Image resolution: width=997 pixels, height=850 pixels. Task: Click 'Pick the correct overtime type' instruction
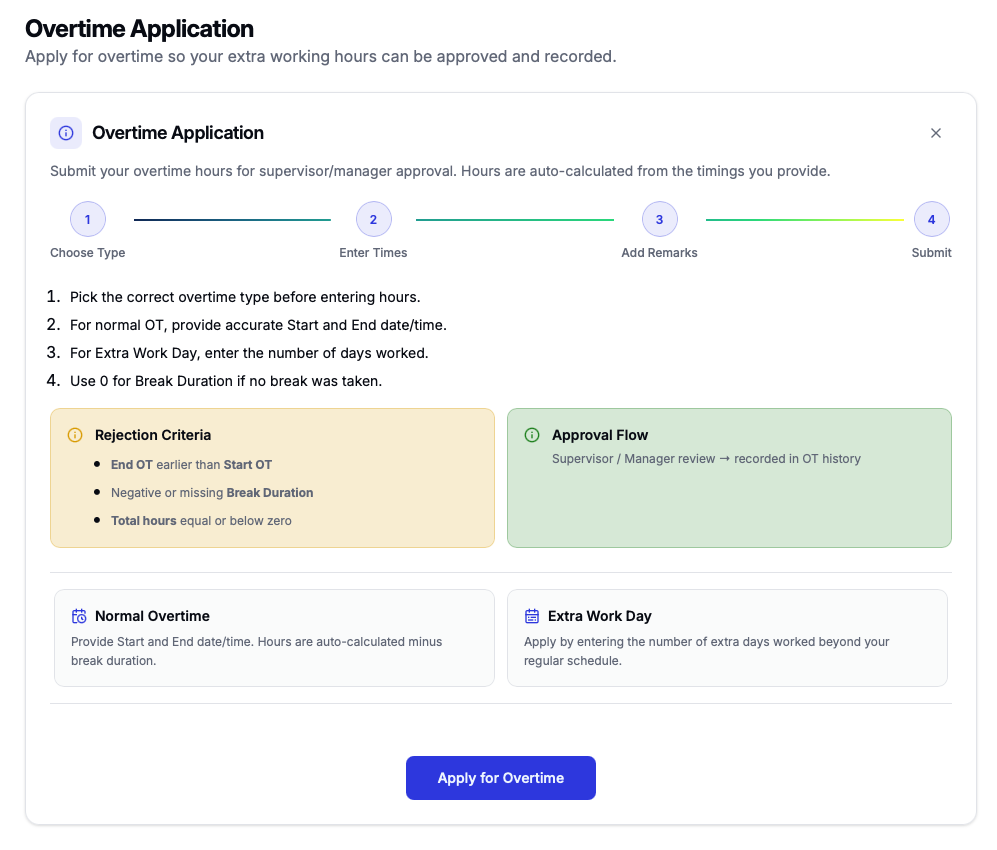245,297
